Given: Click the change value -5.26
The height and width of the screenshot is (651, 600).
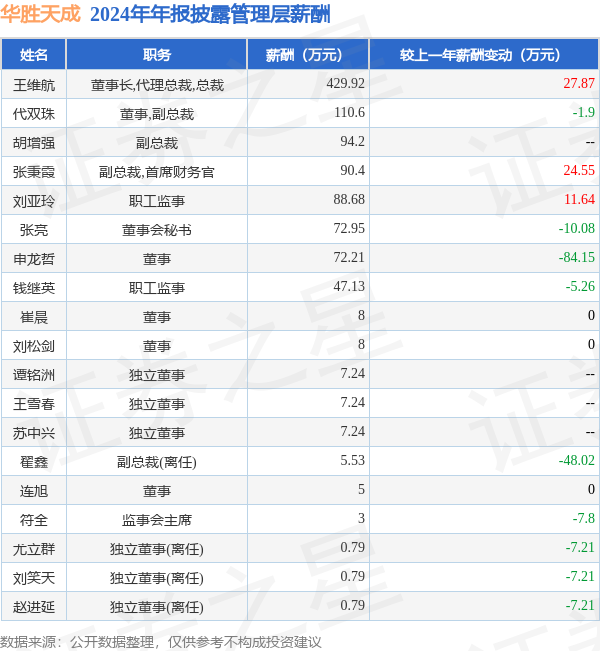Looking at the screenshot, I should point(580,287).
